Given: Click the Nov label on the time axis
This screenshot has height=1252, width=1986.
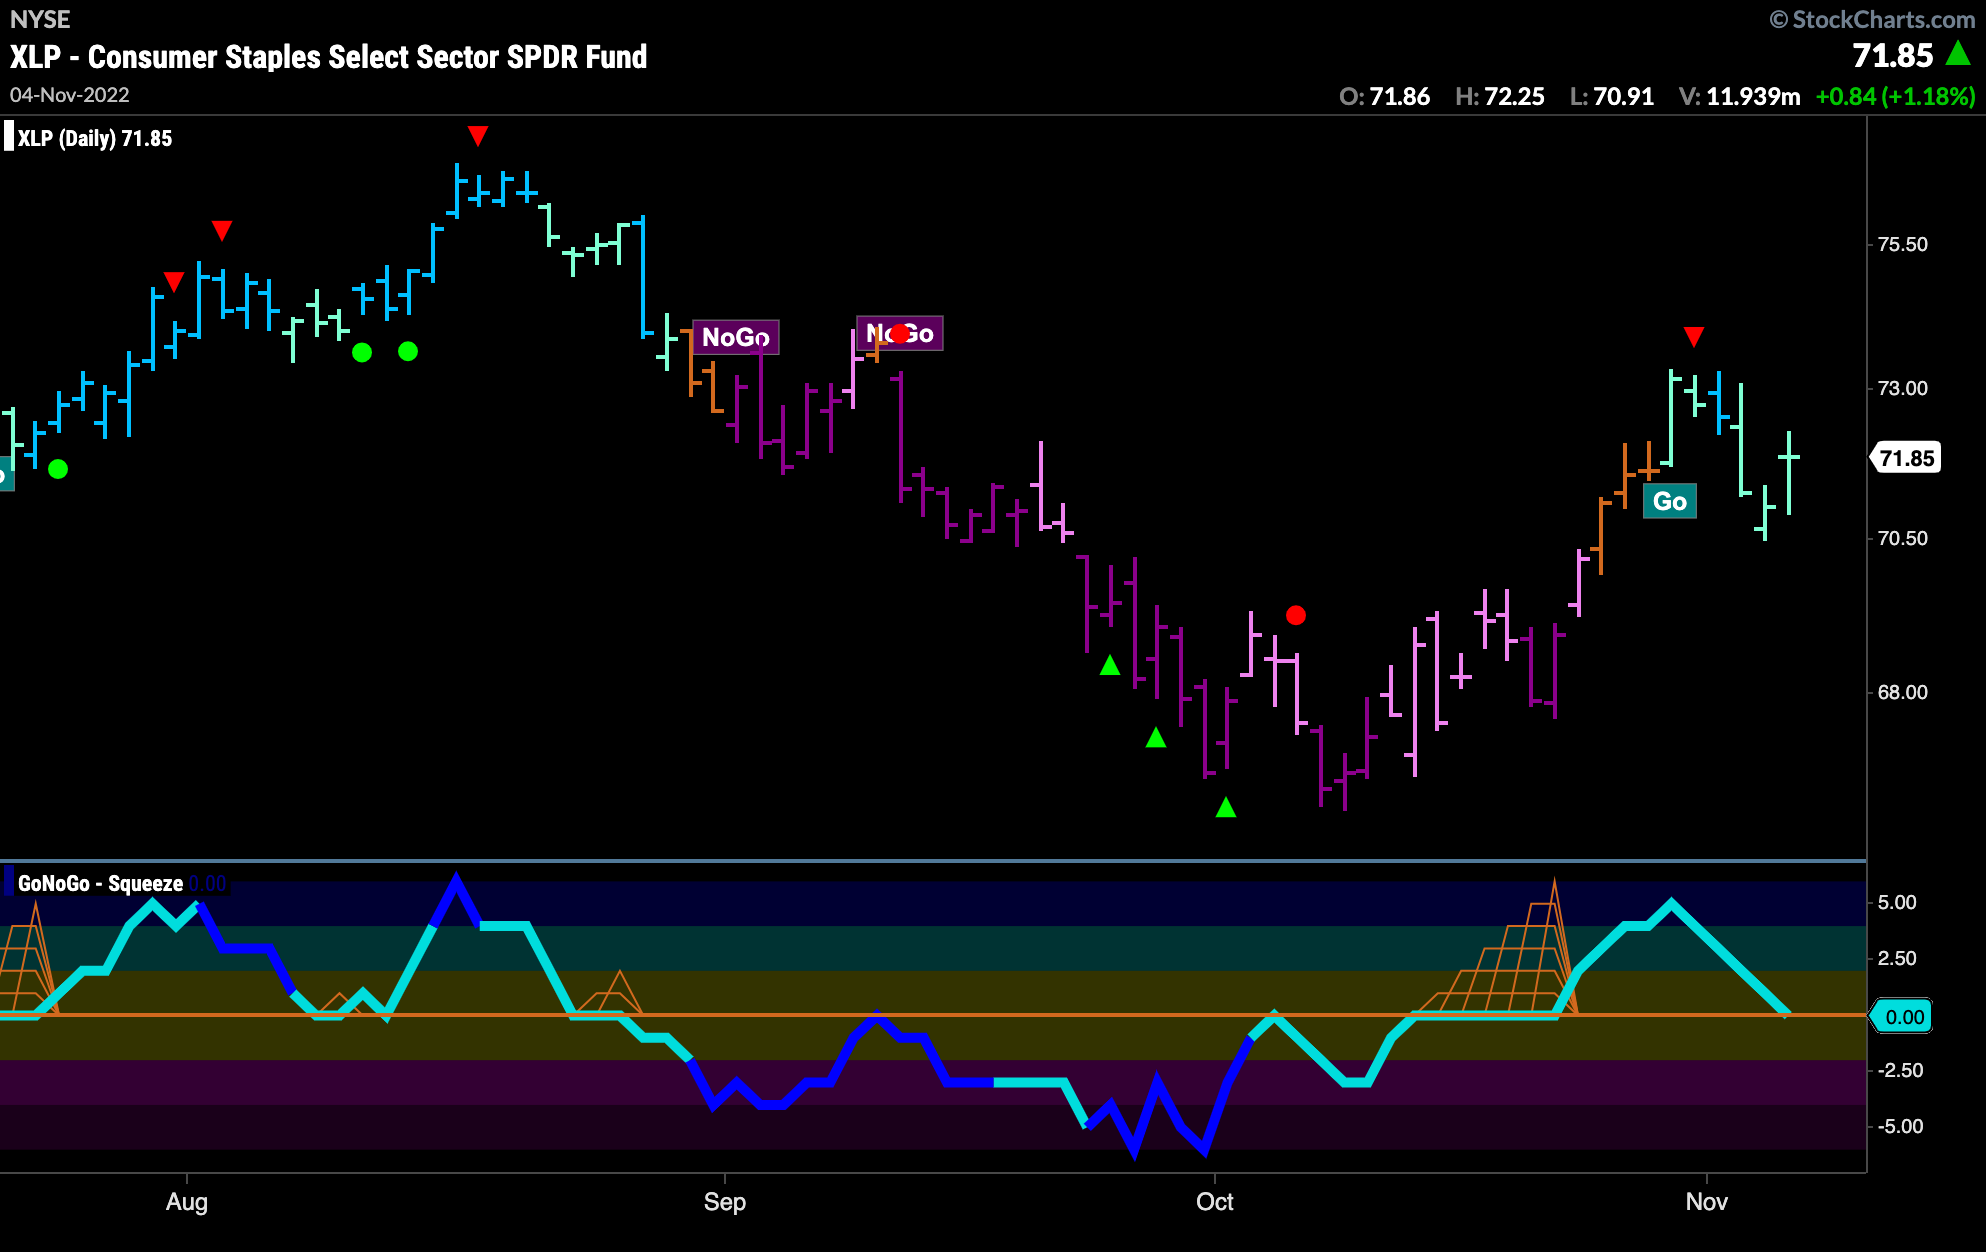Looking at the screenshot, I should click(x=1707, y=1201).
